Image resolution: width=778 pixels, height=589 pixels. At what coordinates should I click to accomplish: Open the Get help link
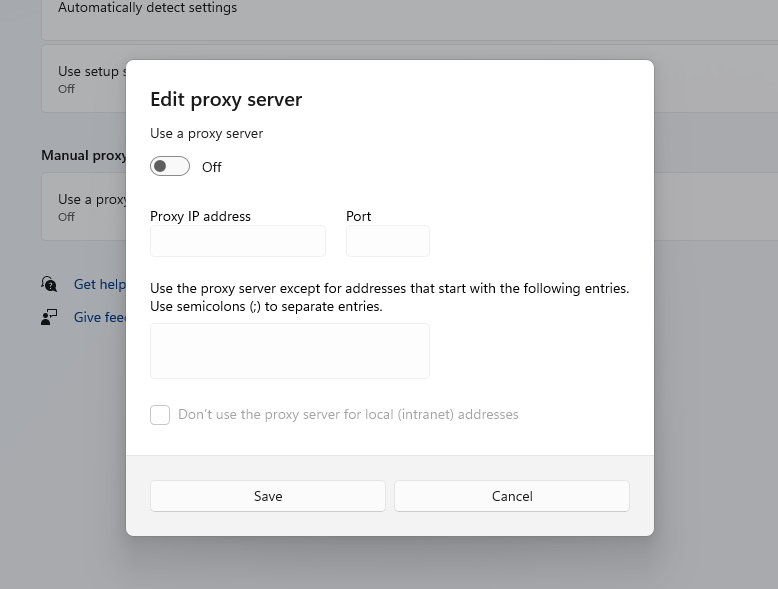click(x=99, y=284)
